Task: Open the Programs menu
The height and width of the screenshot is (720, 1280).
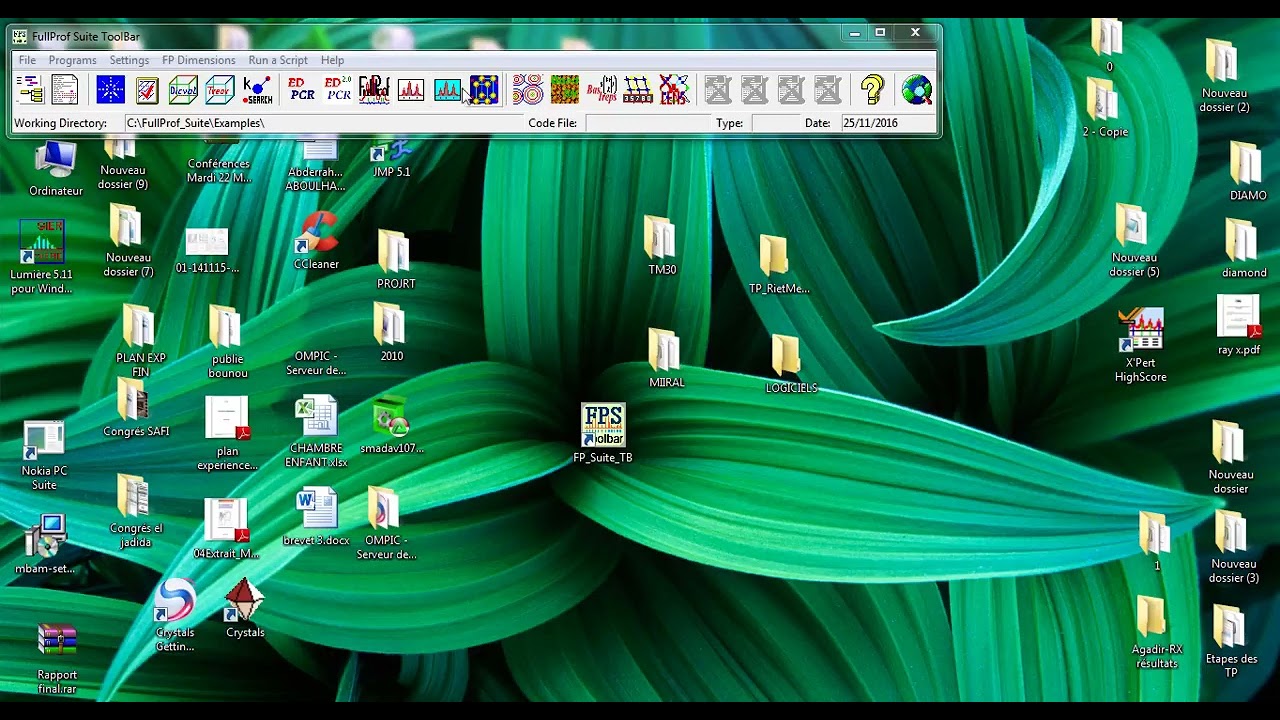Action: (72, 60)
